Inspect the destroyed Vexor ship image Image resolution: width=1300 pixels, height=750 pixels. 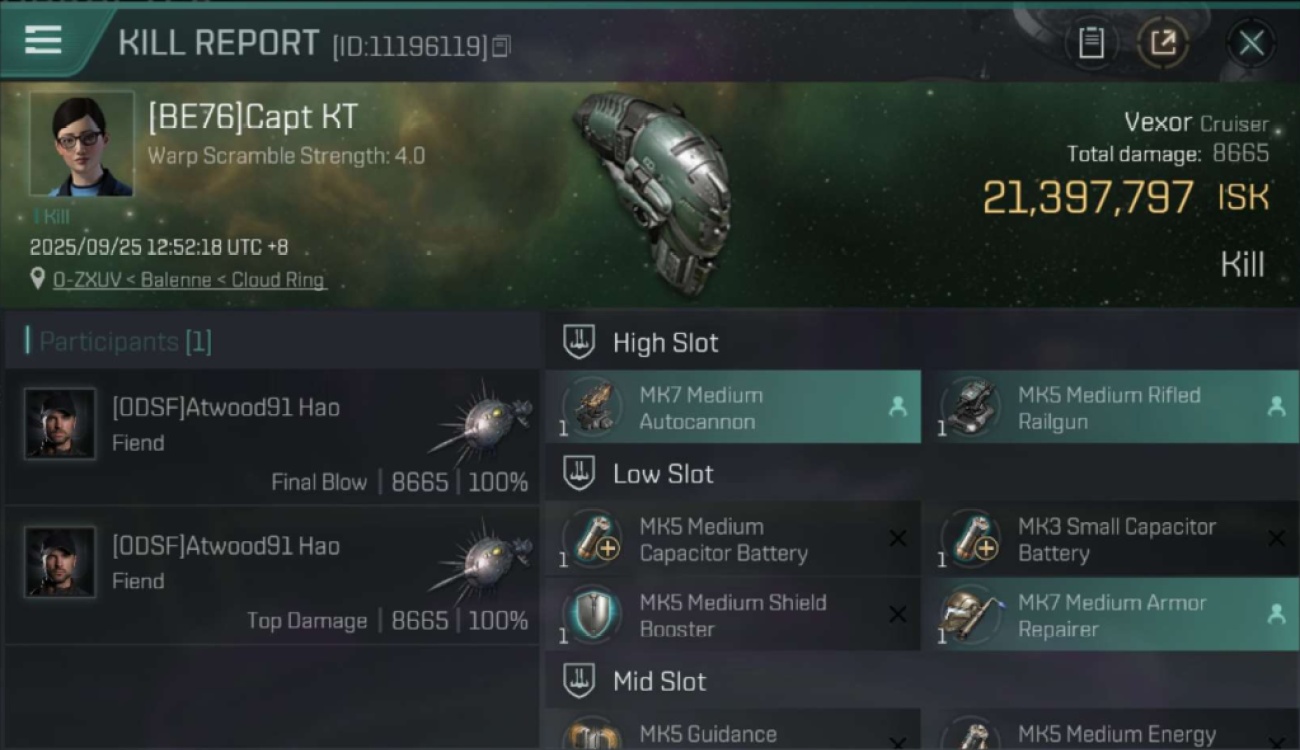[x=655, y=190]
